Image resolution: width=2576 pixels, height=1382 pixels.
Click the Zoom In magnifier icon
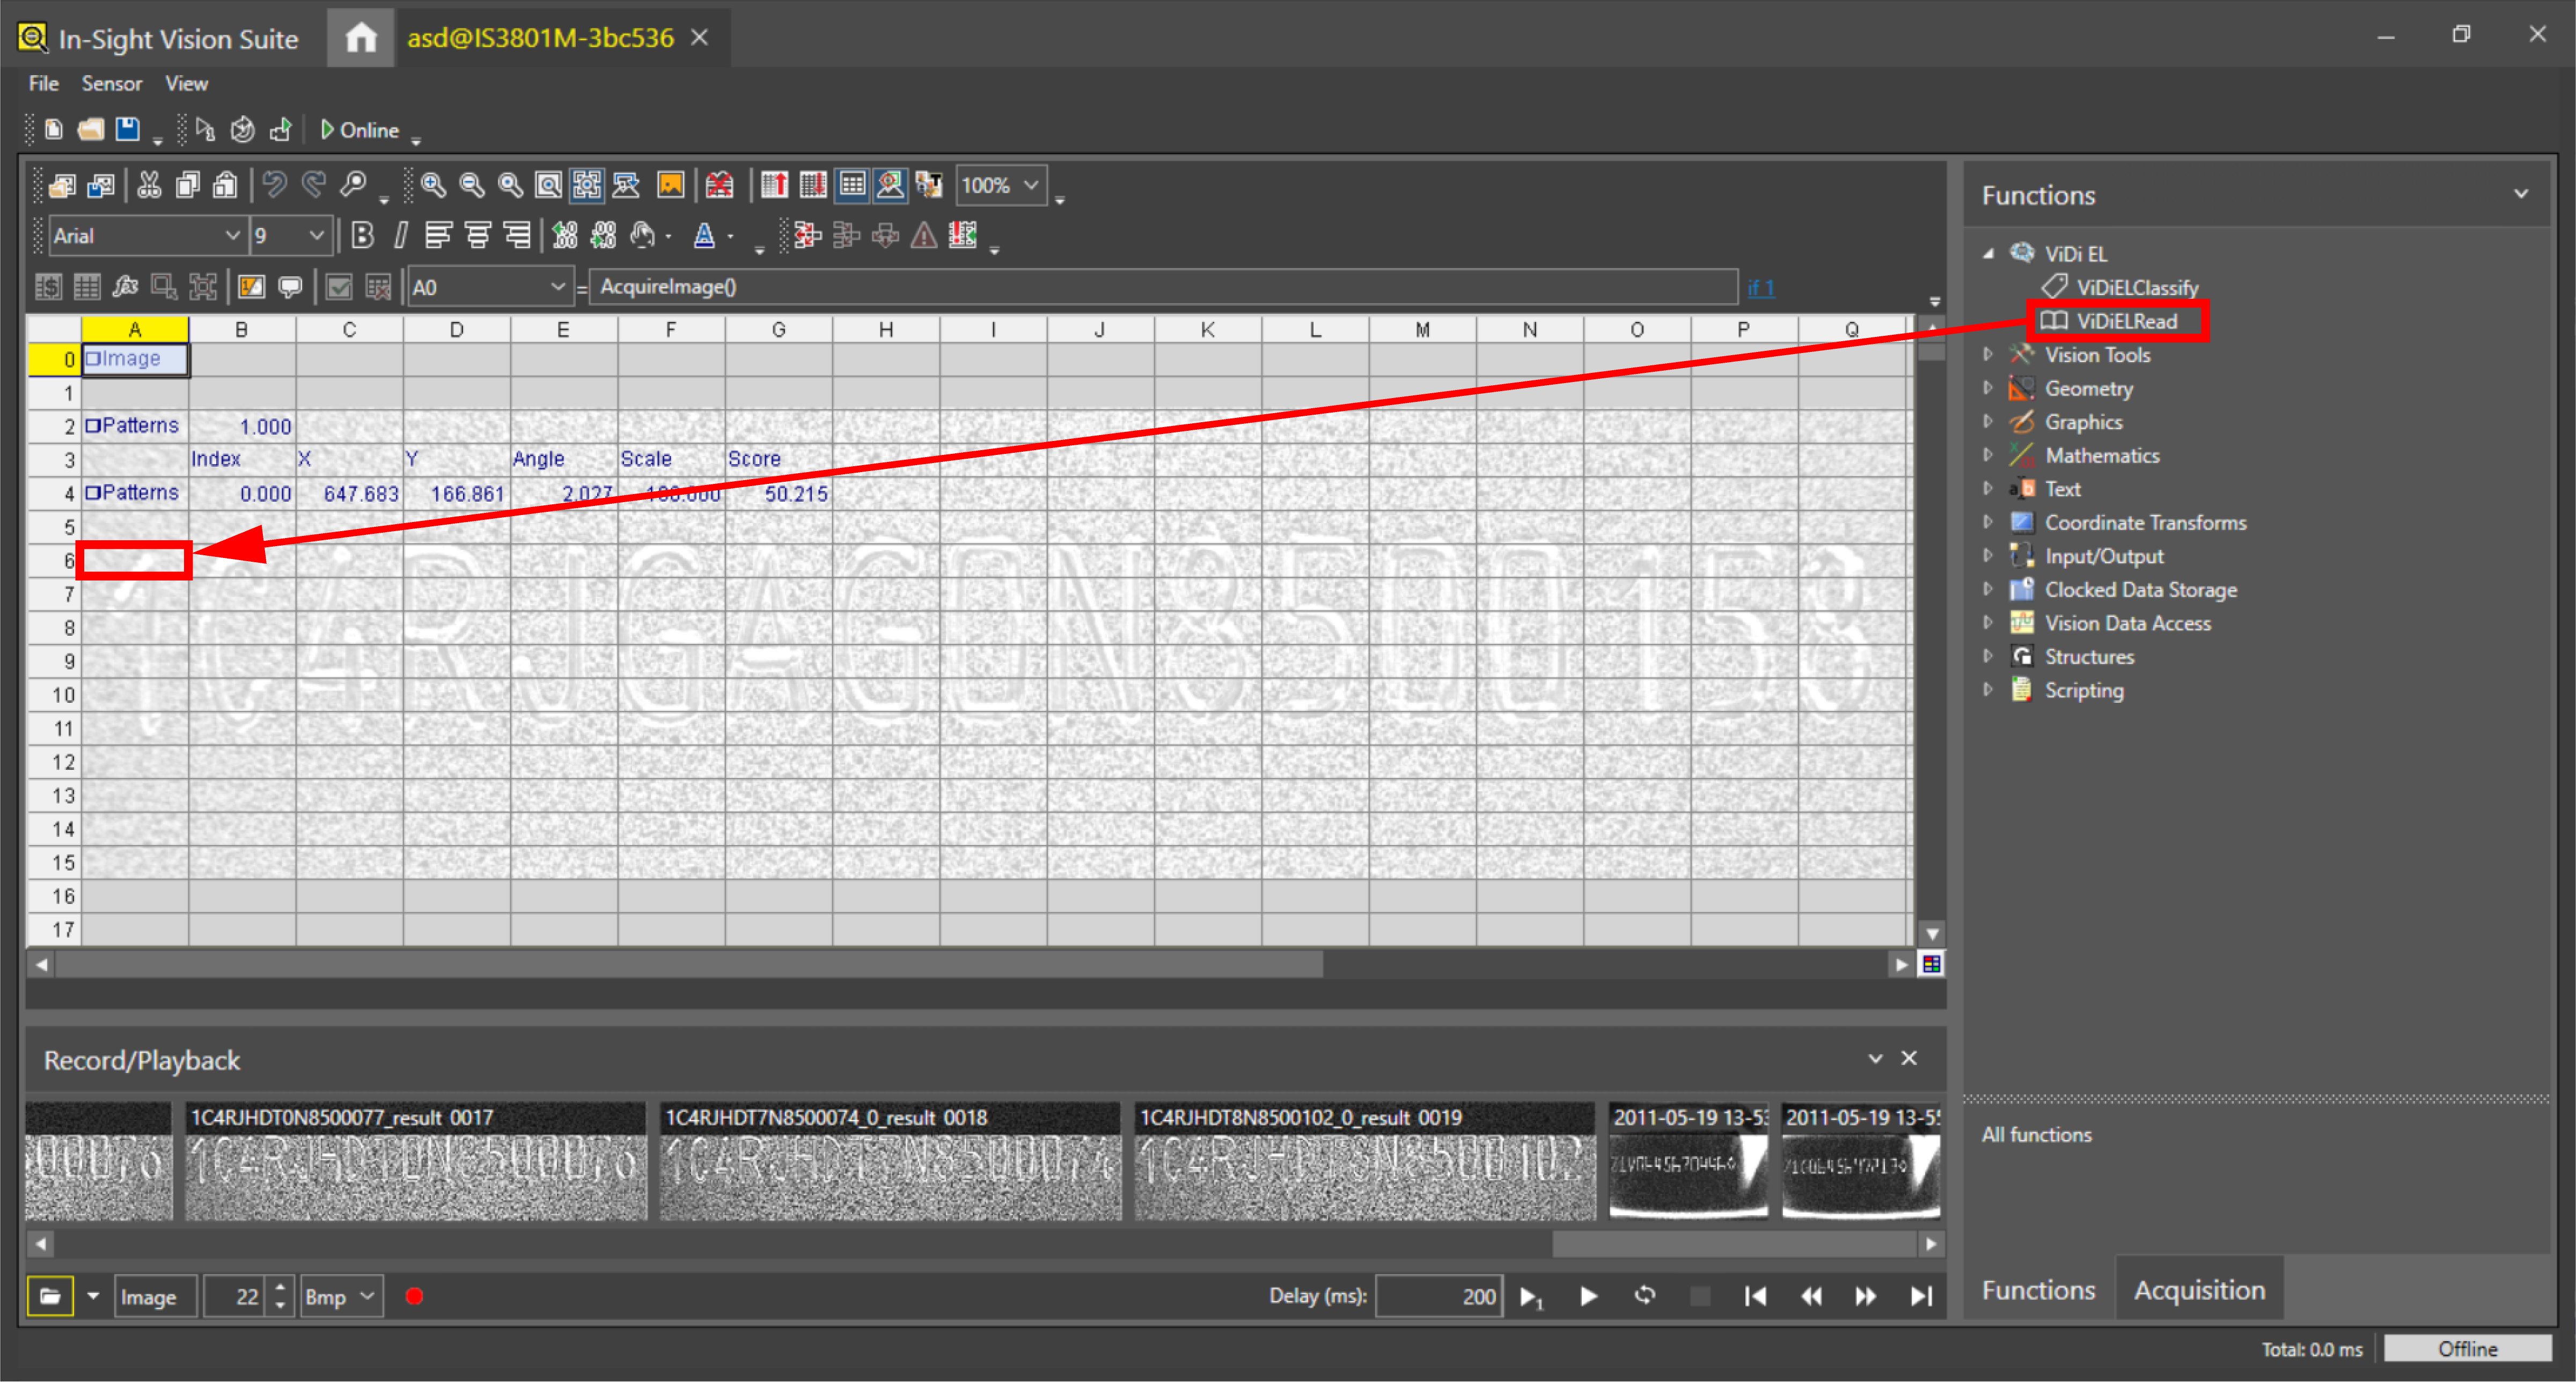pyautogui.click(x=432, y=185)
